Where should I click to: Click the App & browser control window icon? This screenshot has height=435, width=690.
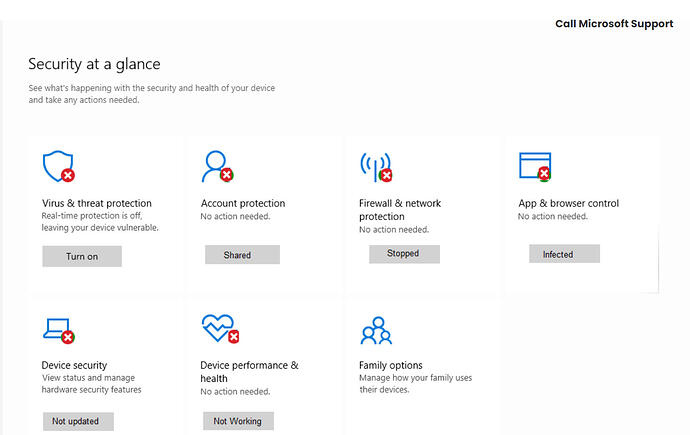click(x=535, y=166)
